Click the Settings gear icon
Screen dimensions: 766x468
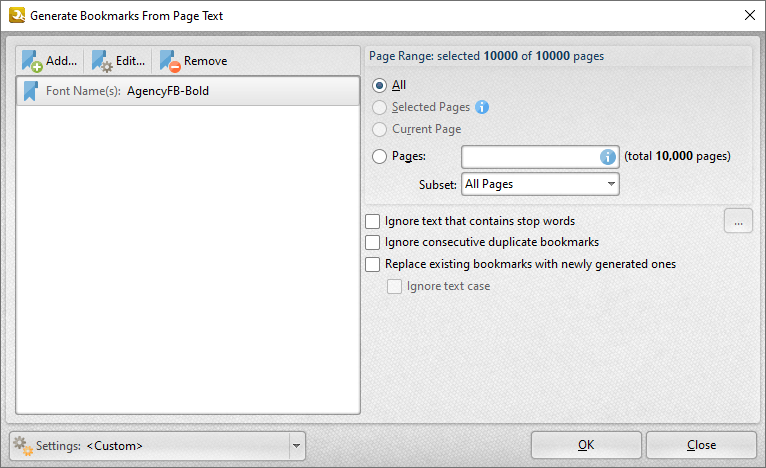pos(22,446)
